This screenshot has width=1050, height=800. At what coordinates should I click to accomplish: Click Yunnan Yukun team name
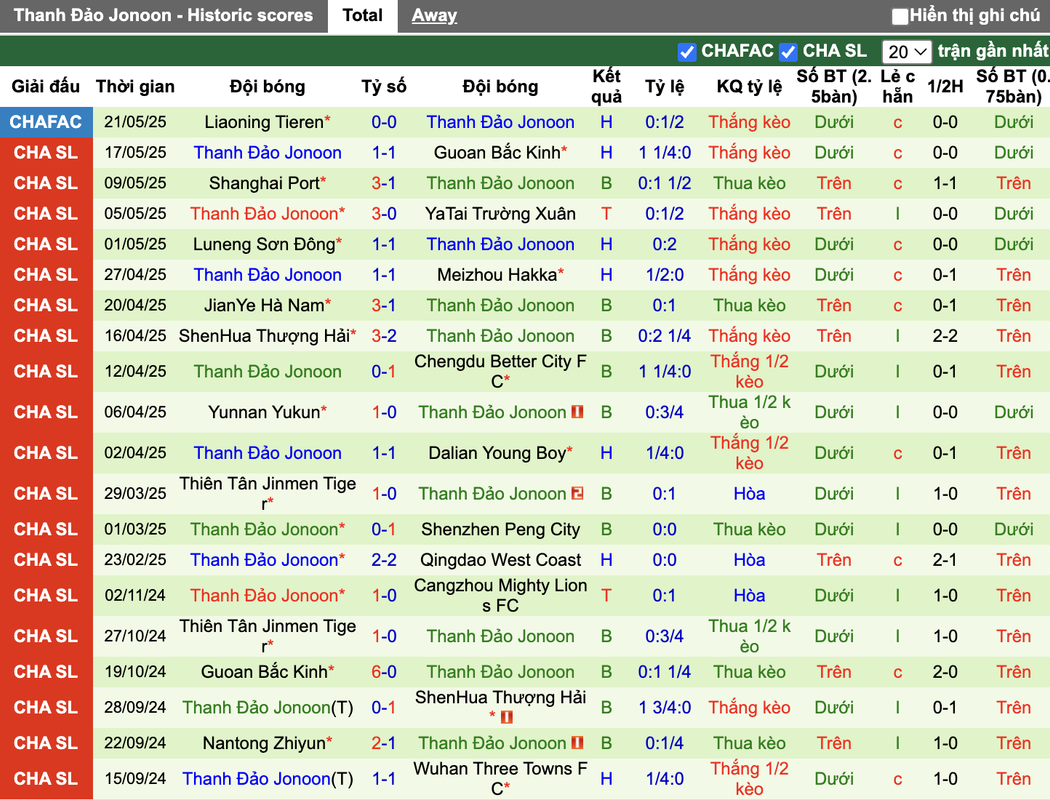coord(267,412)
